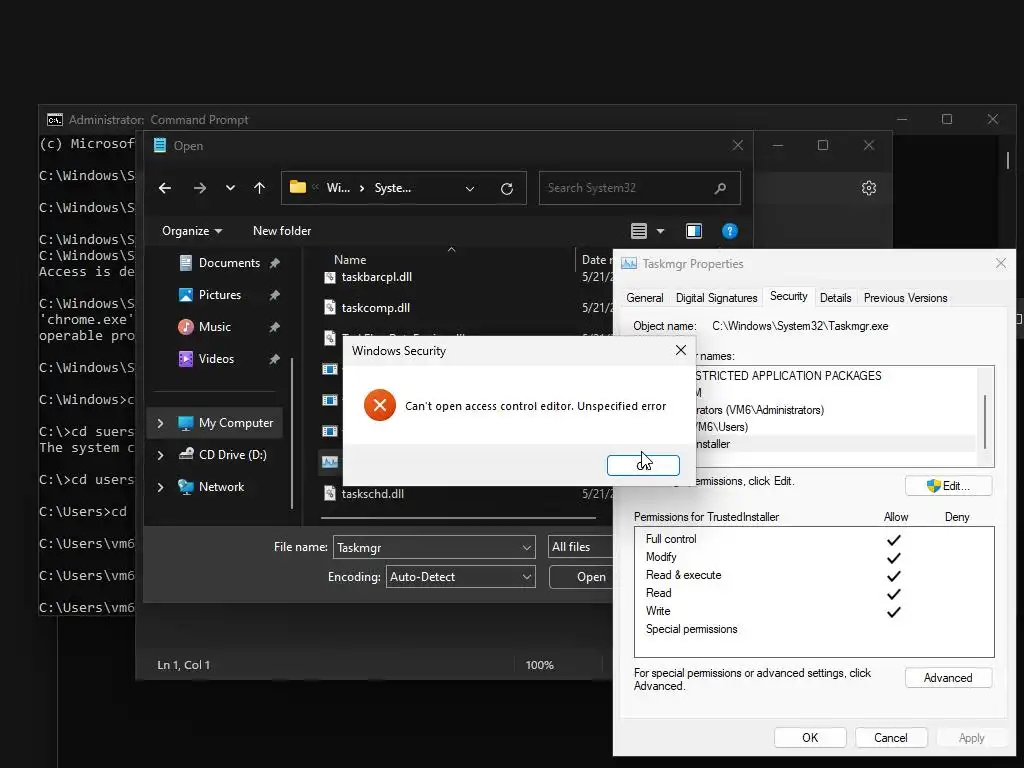This screenshot has height=768, width=1024.
Task: Click the search magnifier icon
Action: tap(720, 188)
